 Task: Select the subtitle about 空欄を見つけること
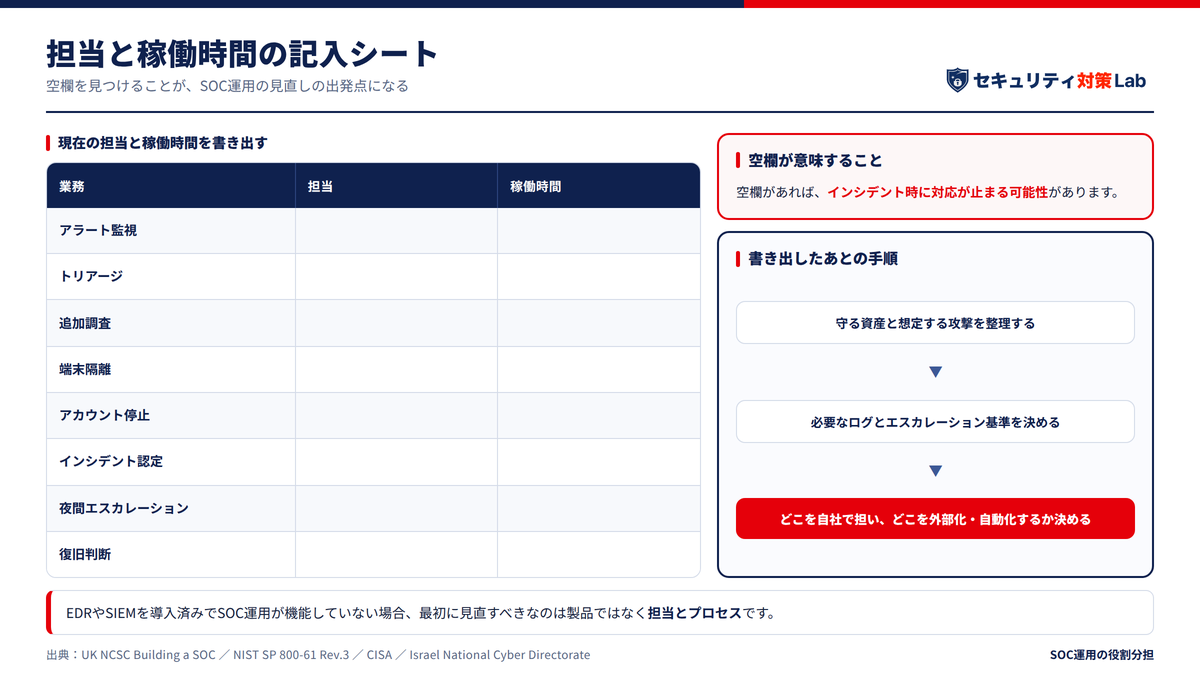pyautogui.click(x=227, y=86)
